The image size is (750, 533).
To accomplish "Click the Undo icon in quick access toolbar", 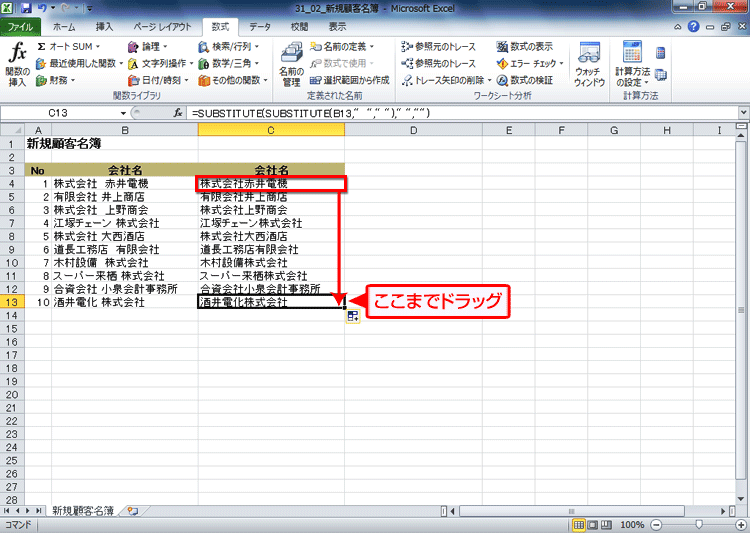I will (42, 8).
